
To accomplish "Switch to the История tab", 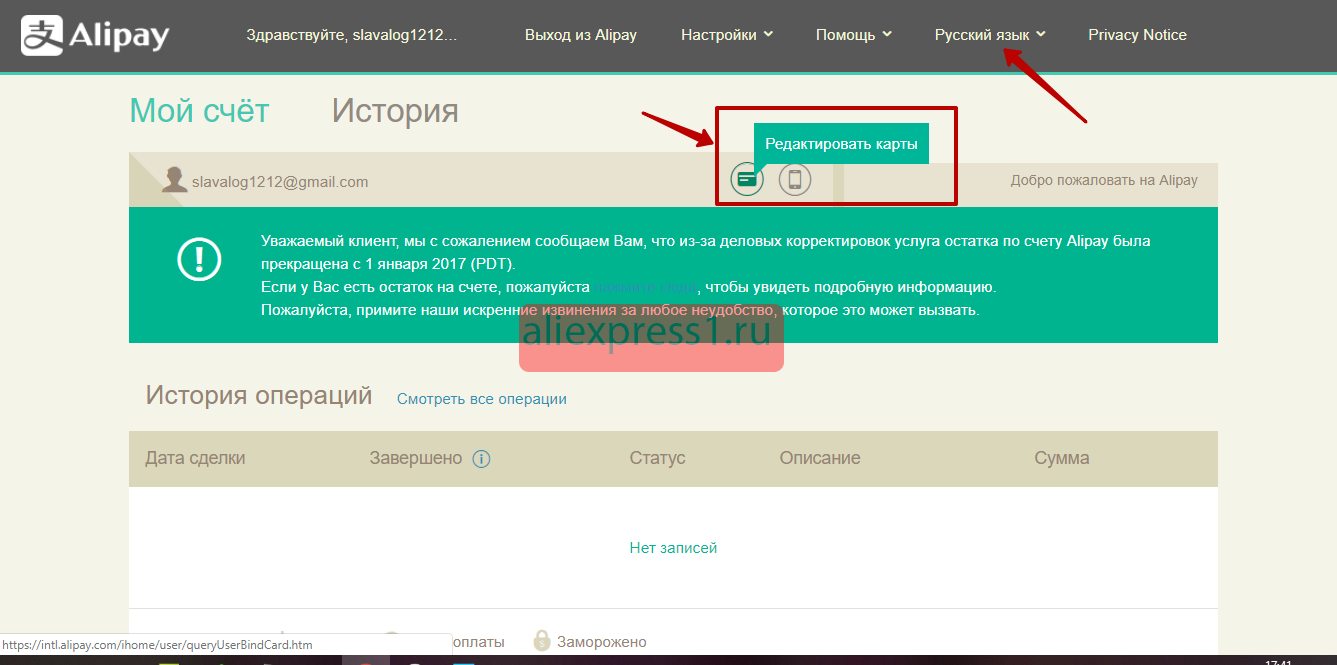I will (395, 111).
